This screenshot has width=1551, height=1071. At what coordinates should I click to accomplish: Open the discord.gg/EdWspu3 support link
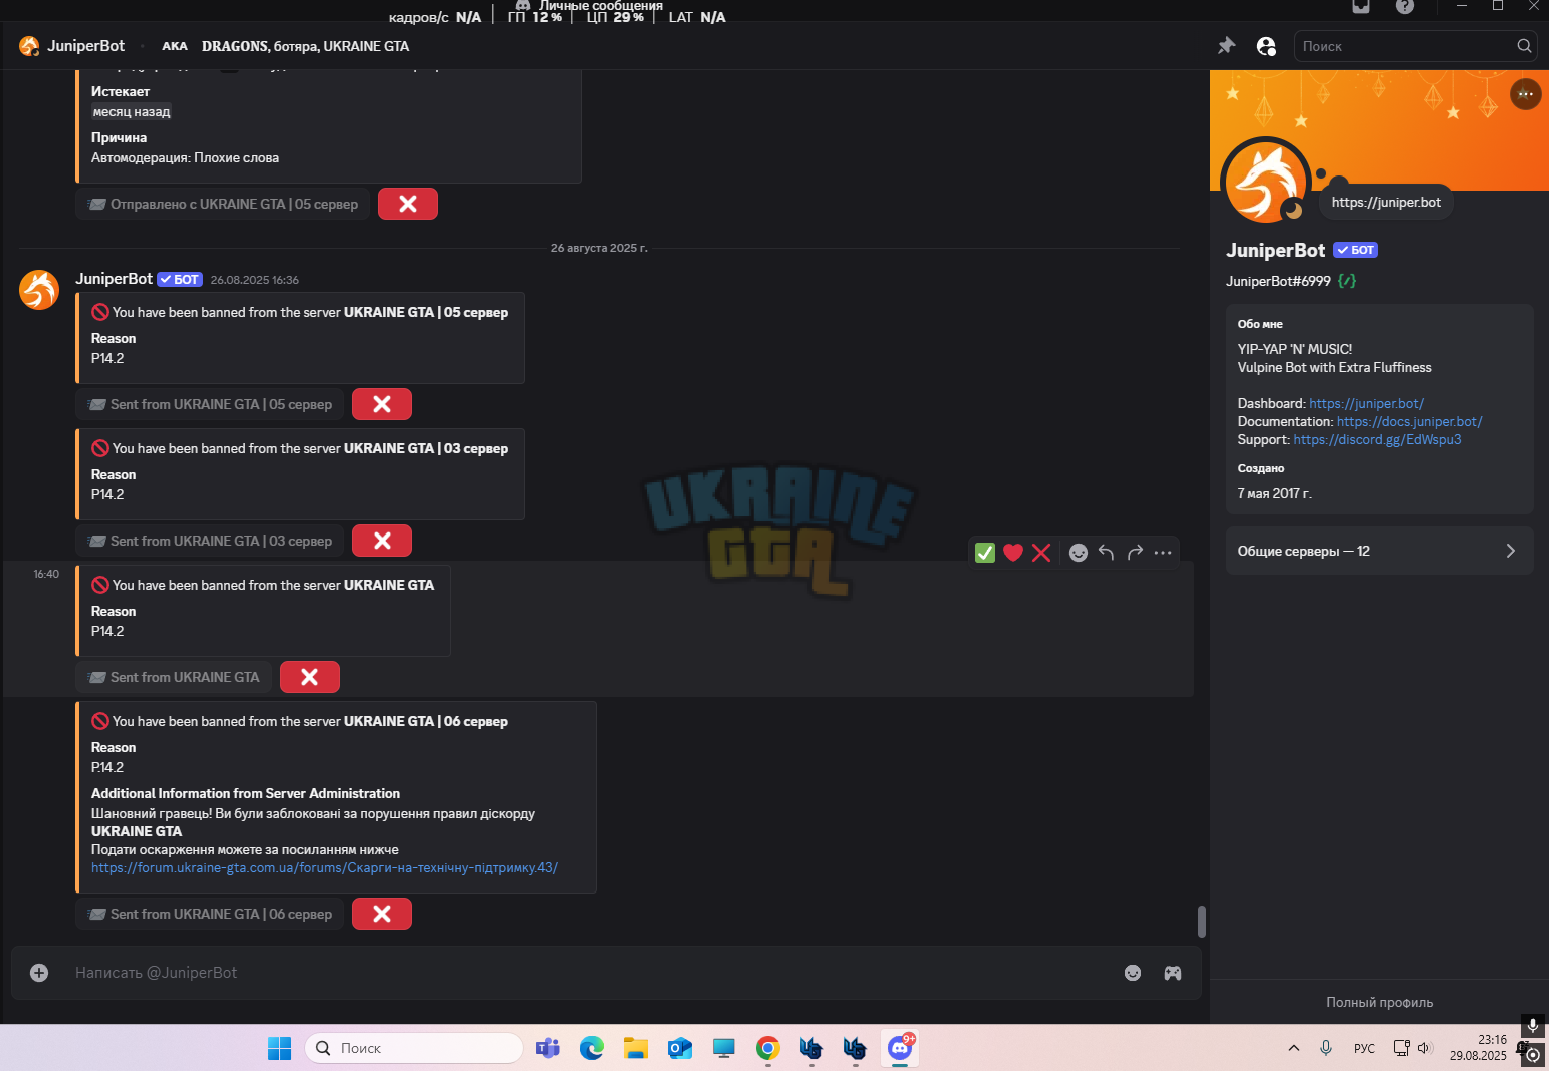pos(1377,439)
